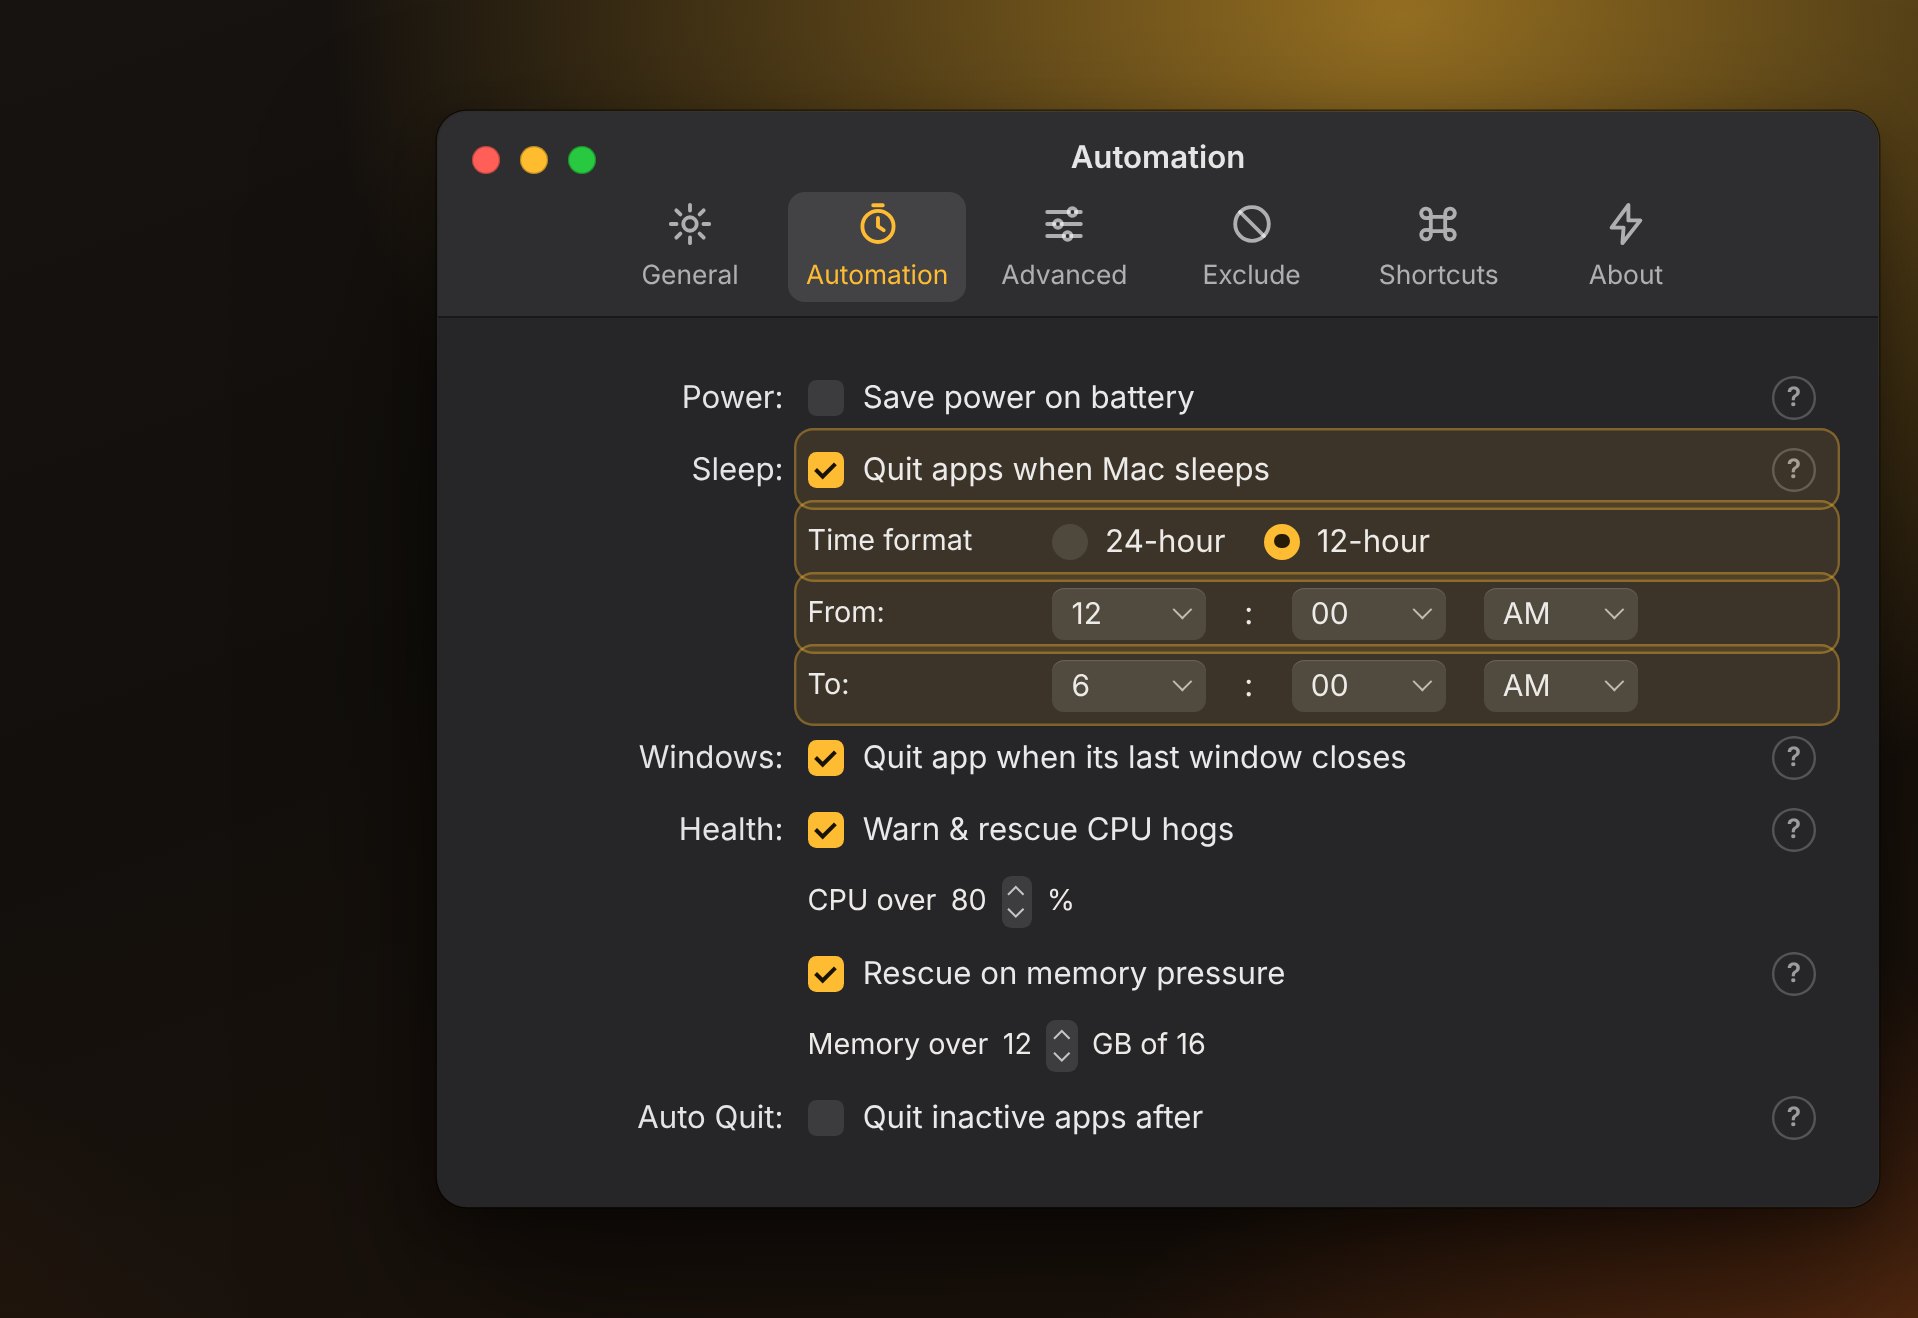Image resolution: width=1918 pixels, height=1318 pixels.
Task: Select the Automation timer icon
Action: [877, 224]
